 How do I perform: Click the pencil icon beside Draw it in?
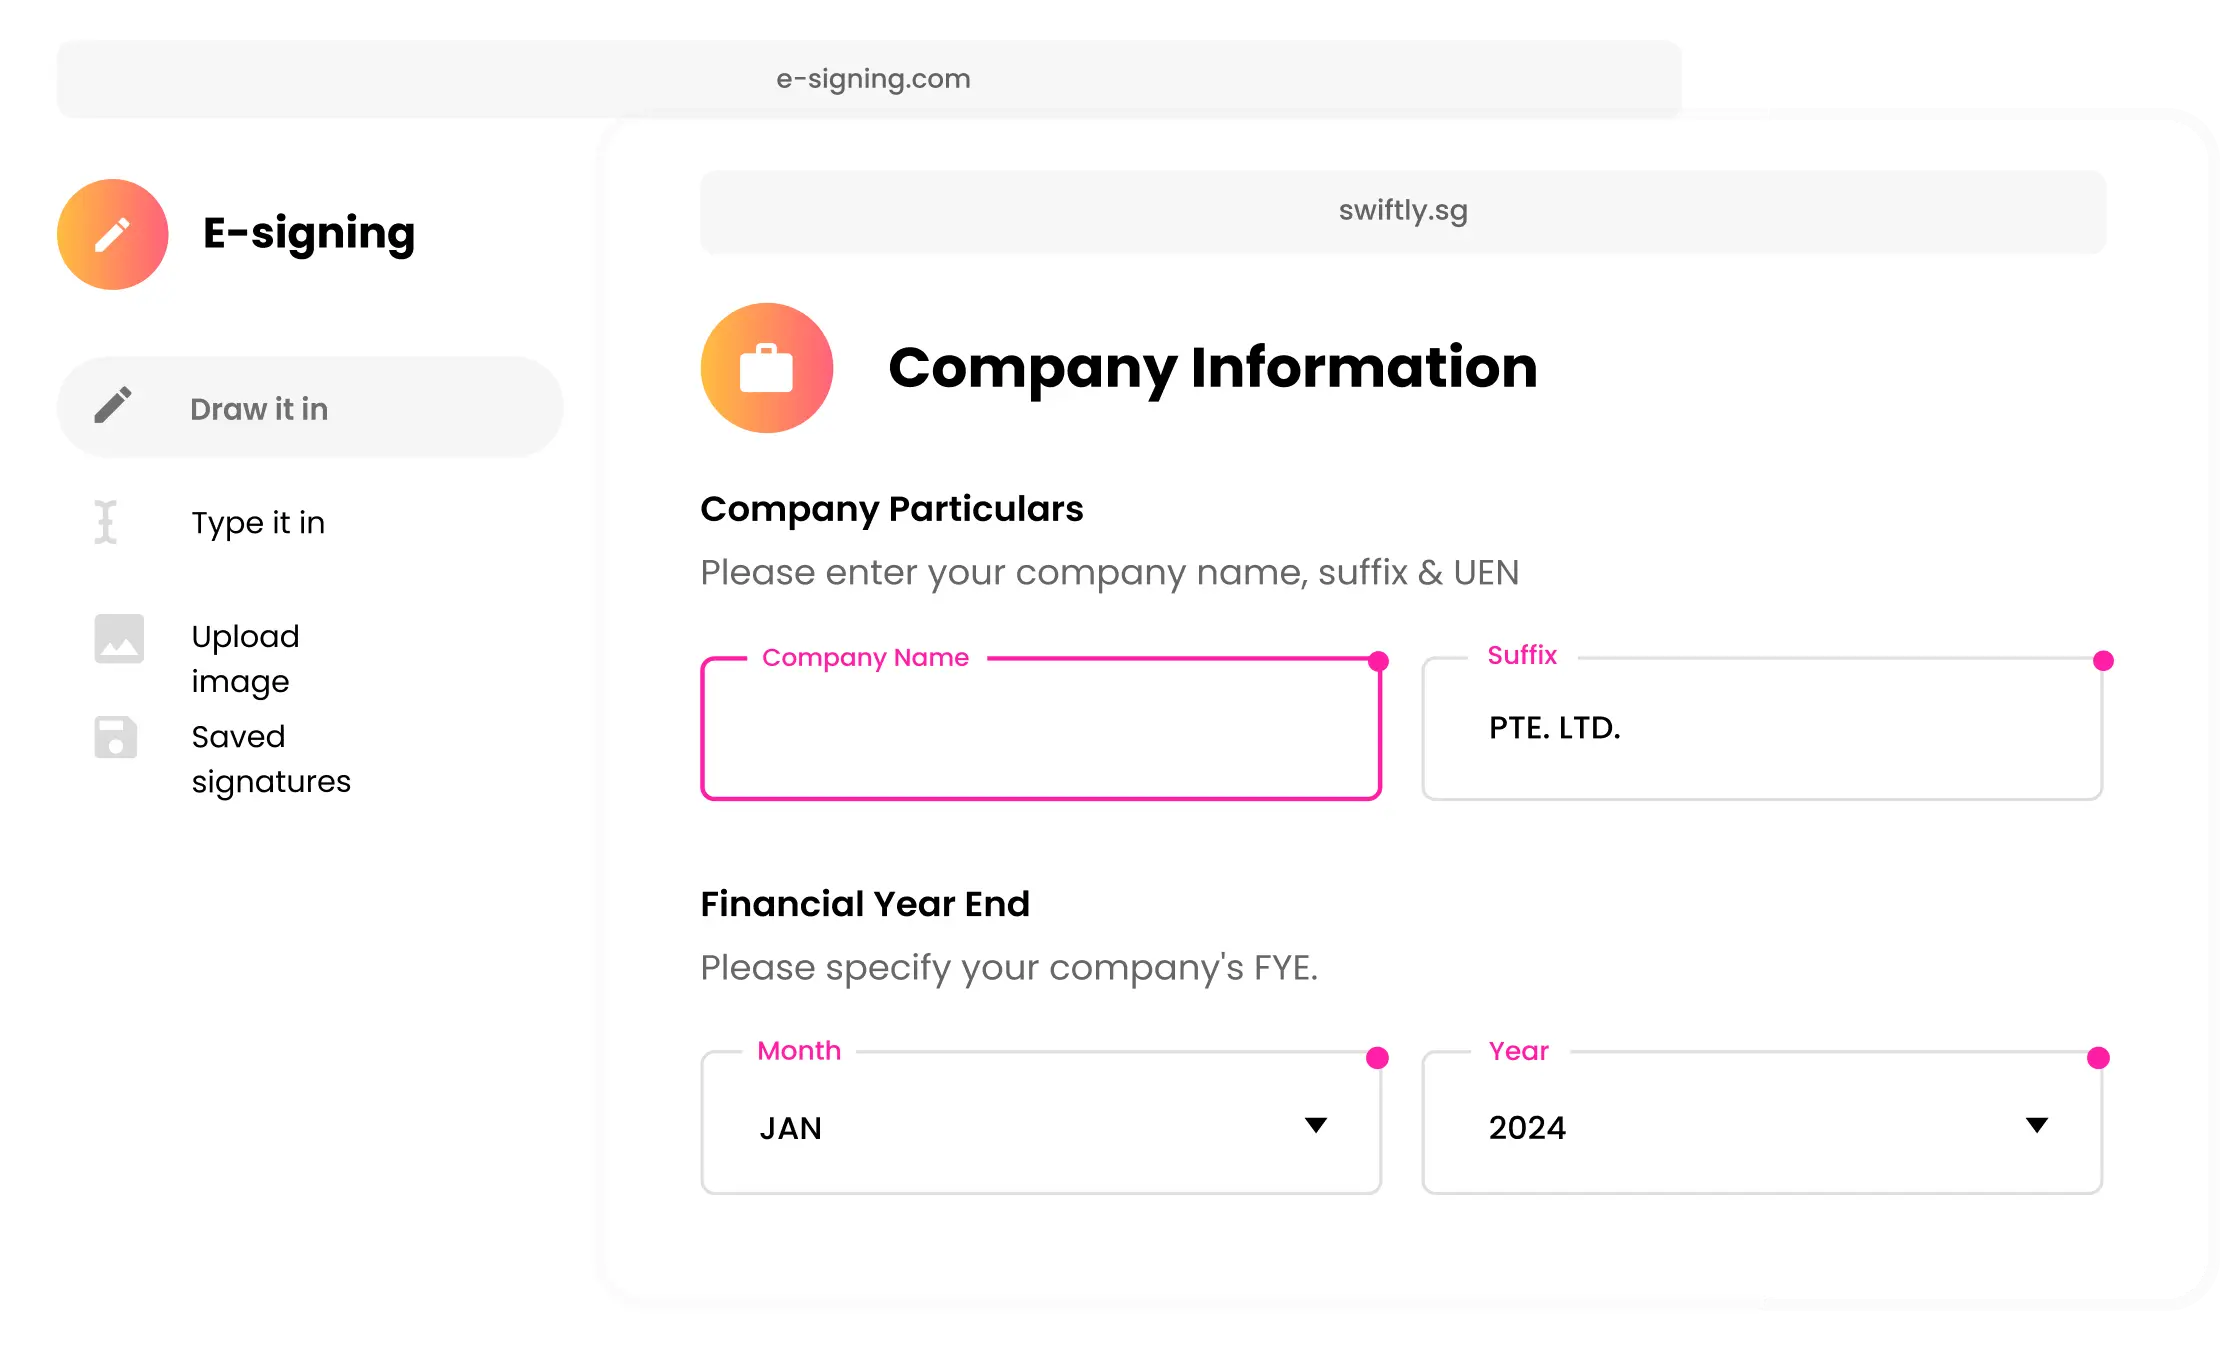click(113, 406)
